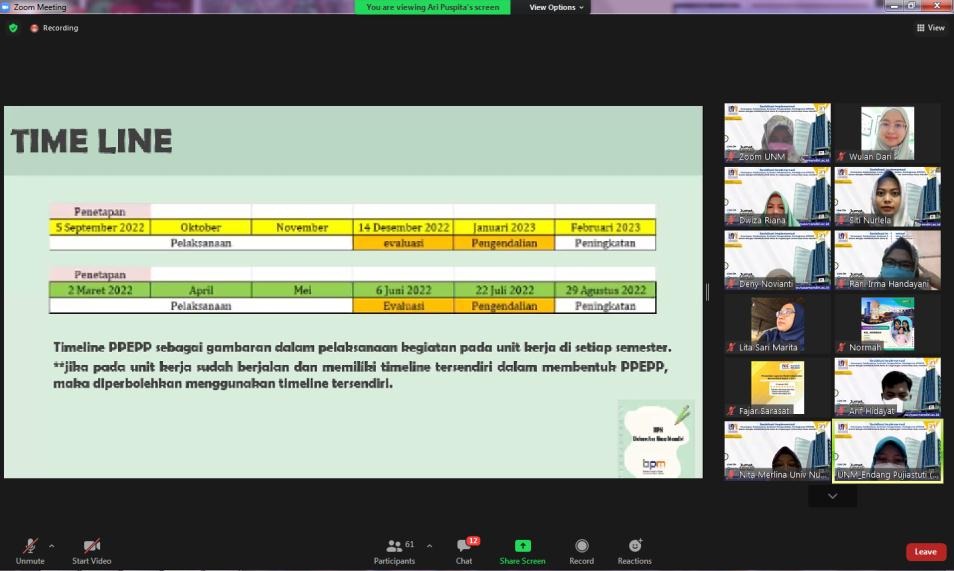954x571 pixels.
Task: Select the Lita Sari Marita video tile
Action: (x=777, y=324)
